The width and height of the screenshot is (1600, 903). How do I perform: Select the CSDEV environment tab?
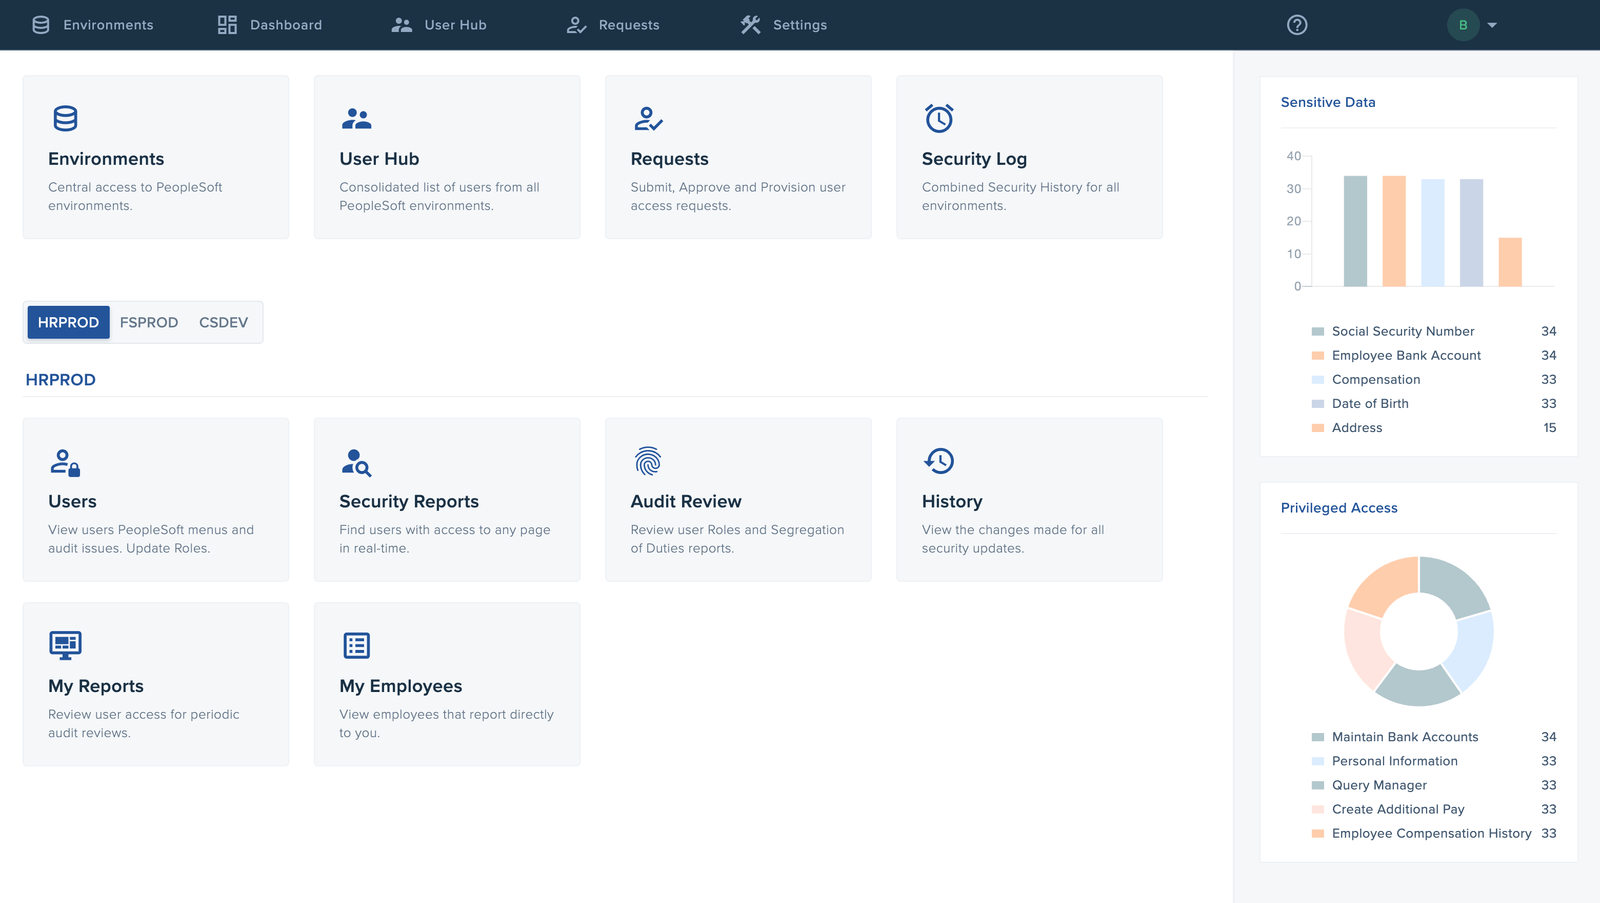[222, 322]
